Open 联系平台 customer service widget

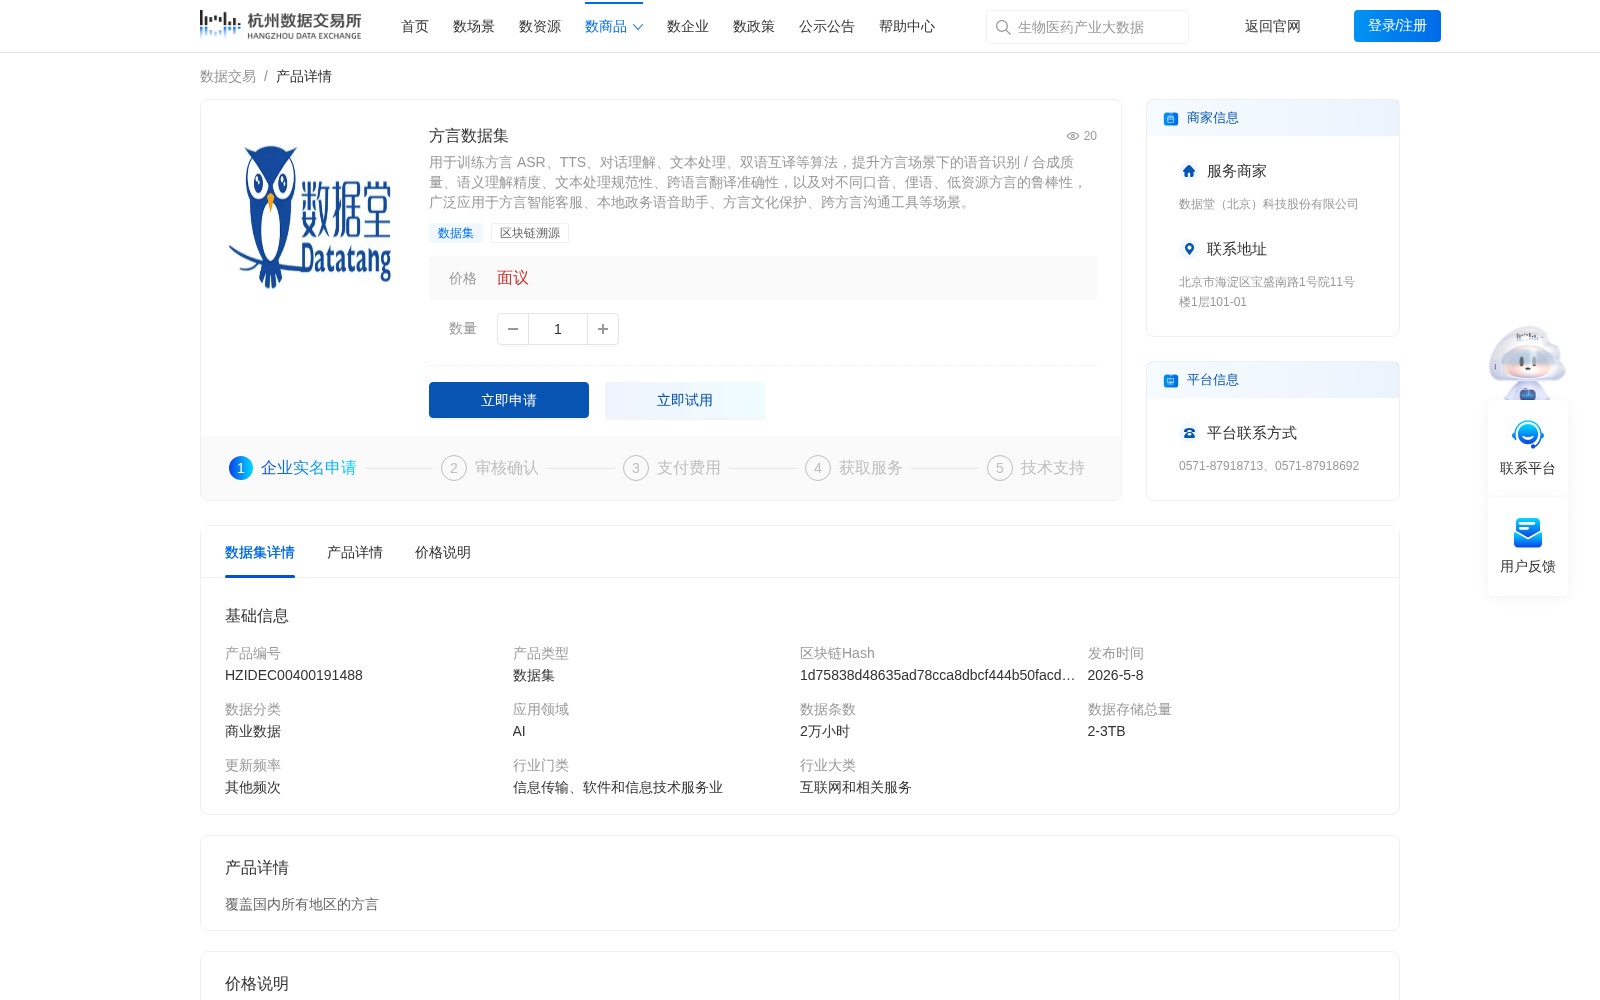tap(1527, 447)
